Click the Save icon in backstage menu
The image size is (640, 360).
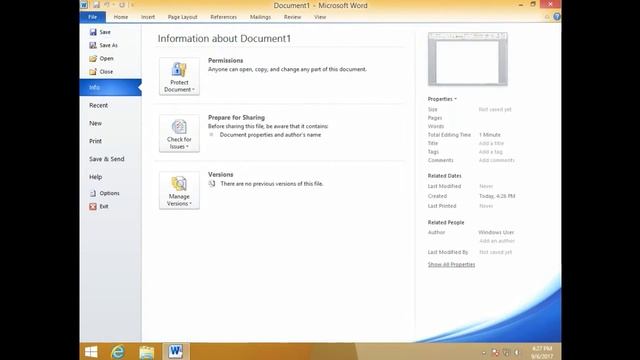click(93, 32)
